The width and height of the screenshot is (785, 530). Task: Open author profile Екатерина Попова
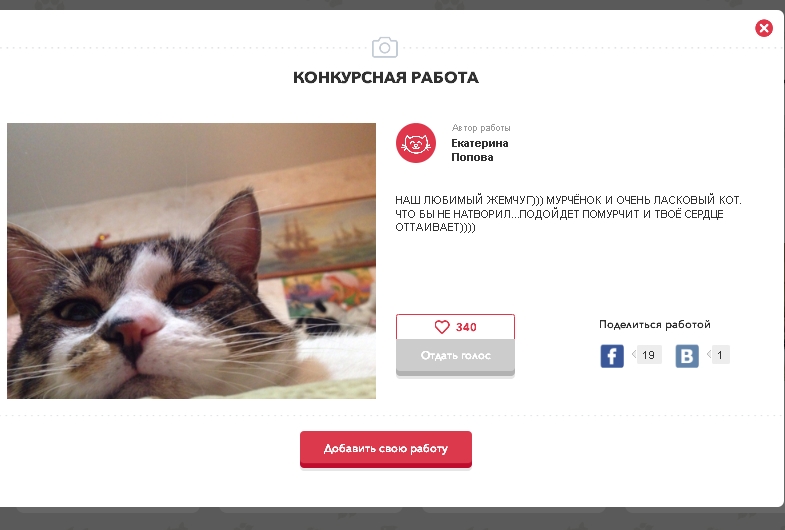(x=480, y=150)
